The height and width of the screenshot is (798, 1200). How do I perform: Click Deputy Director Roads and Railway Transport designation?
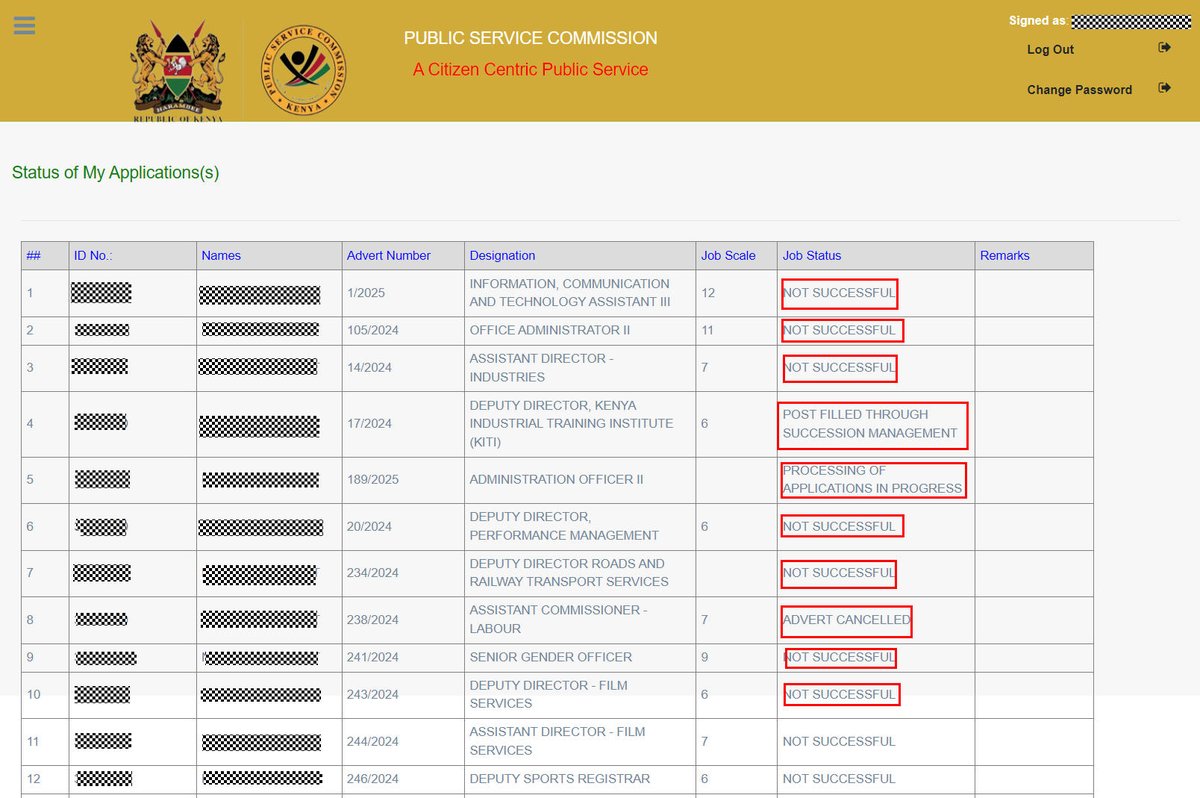(x=569, y=573)
